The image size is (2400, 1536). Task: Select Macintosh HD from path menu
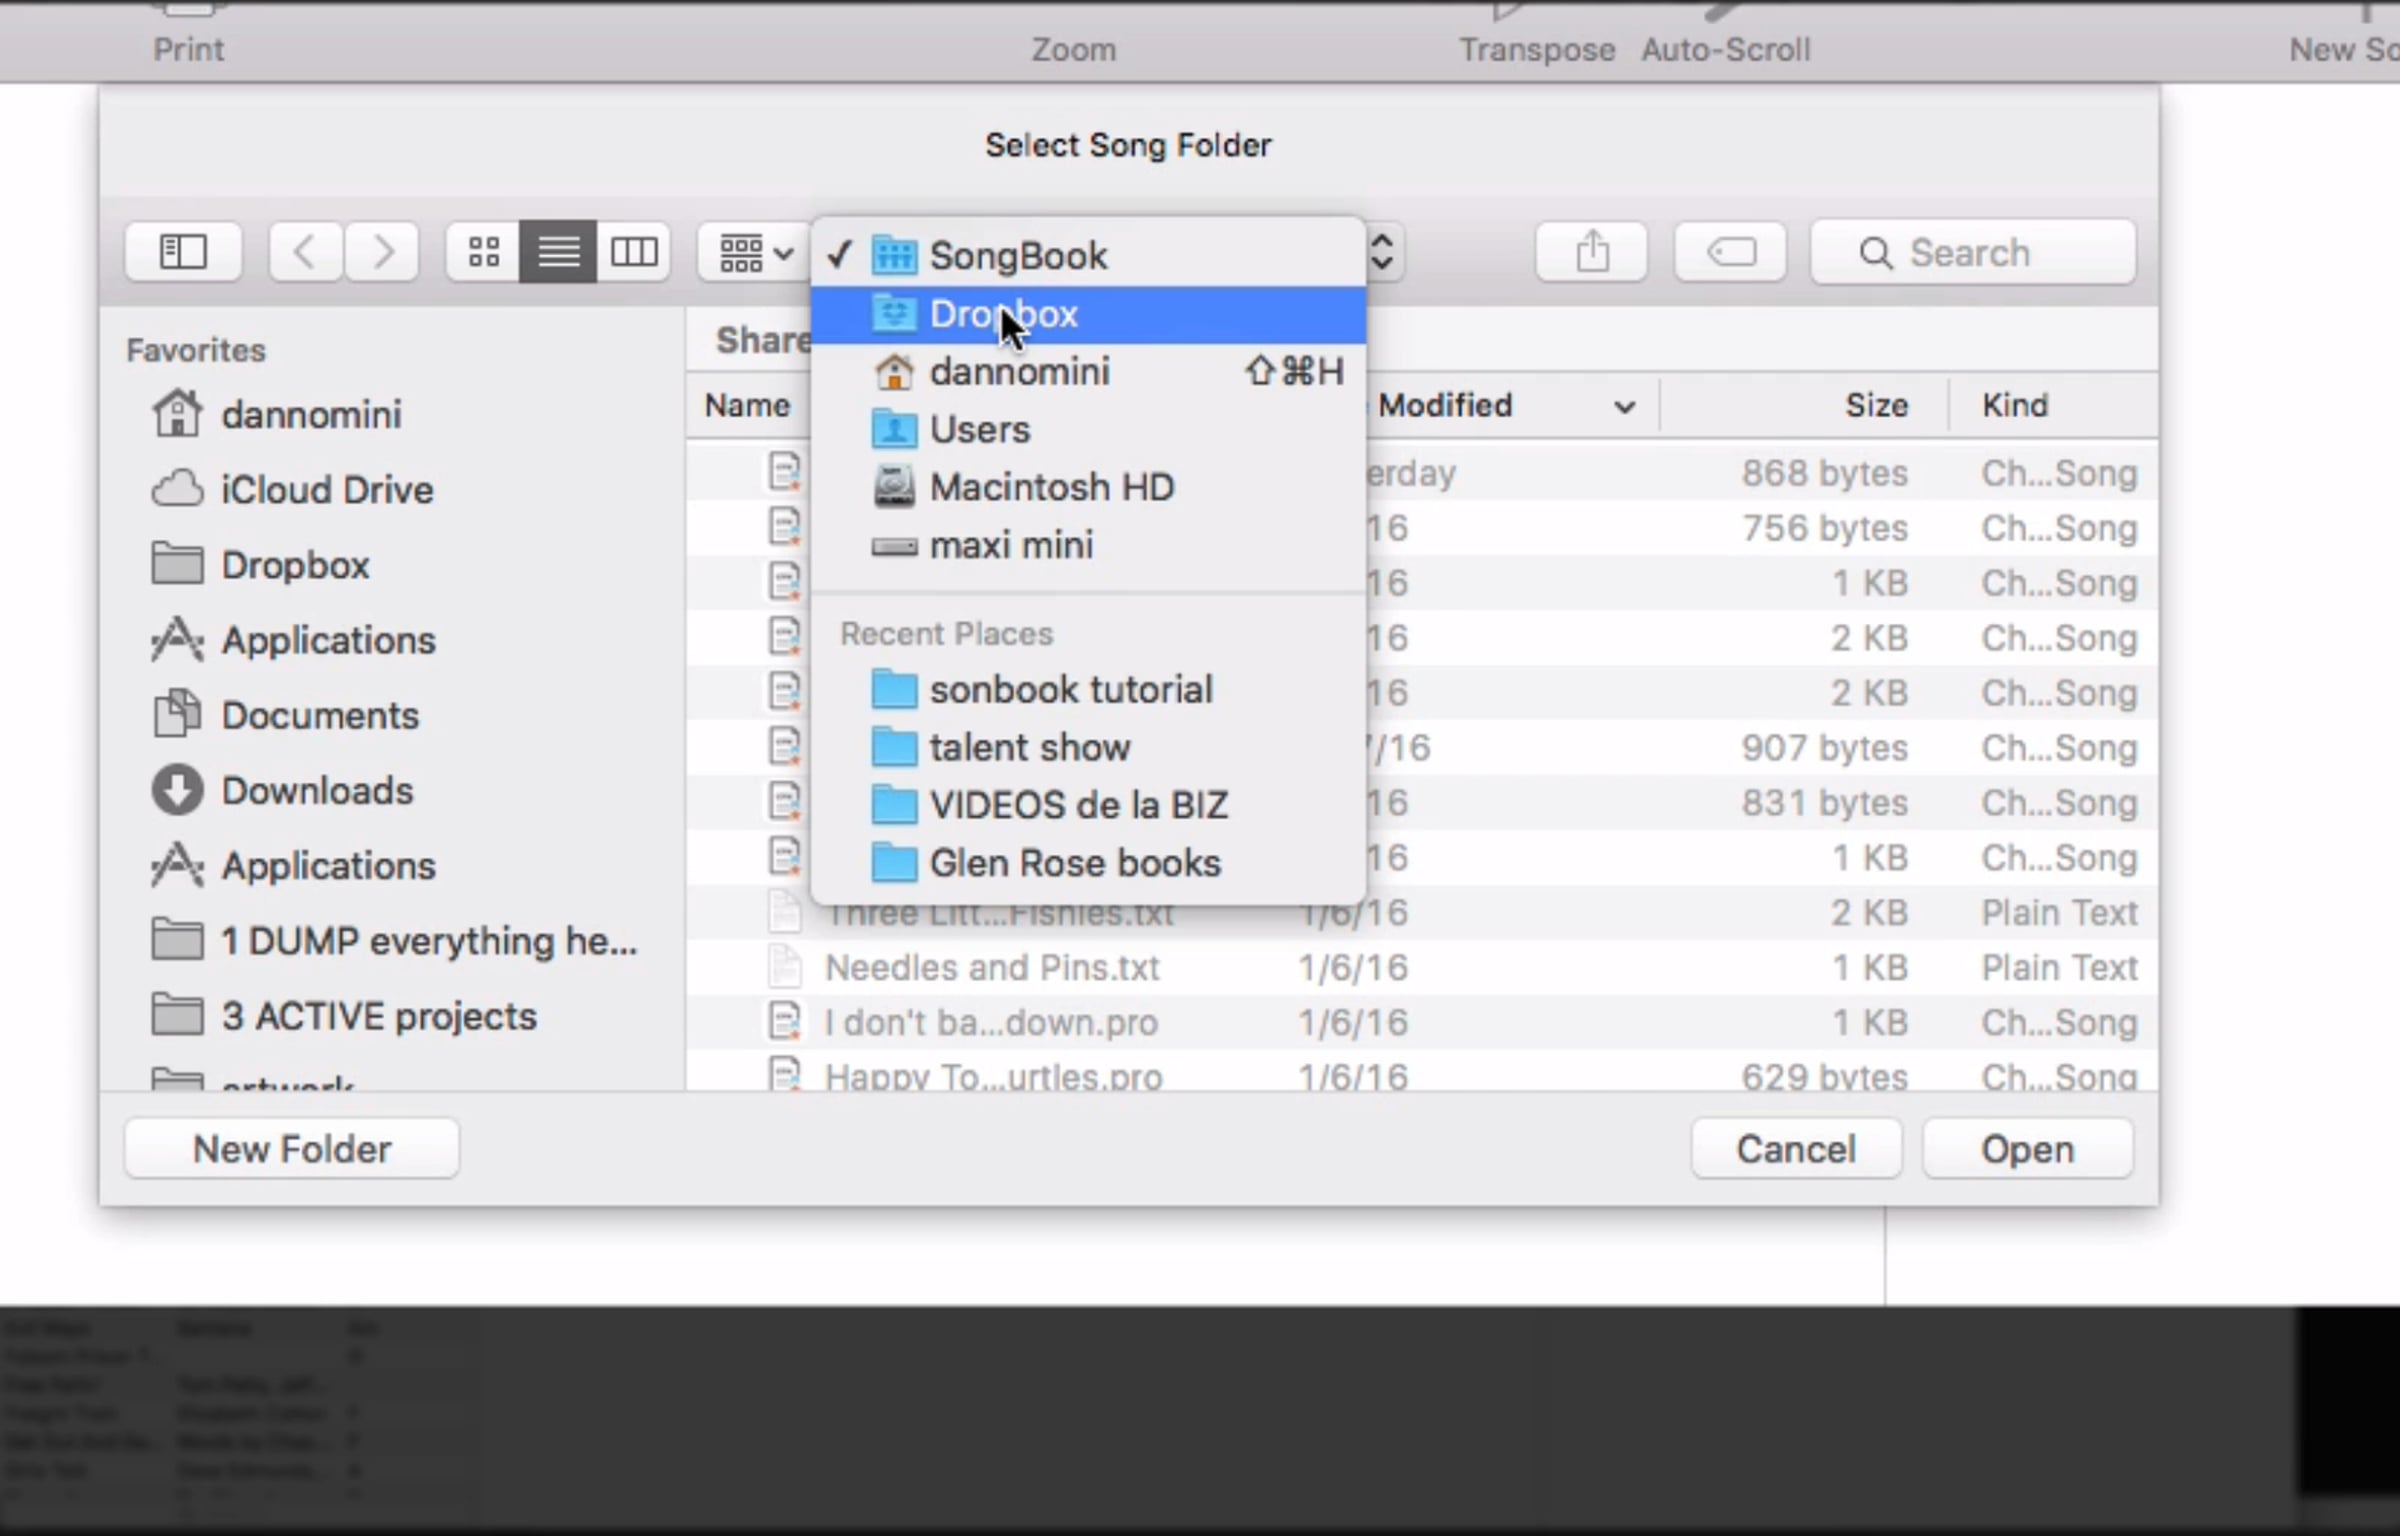tap(1051, 488)
